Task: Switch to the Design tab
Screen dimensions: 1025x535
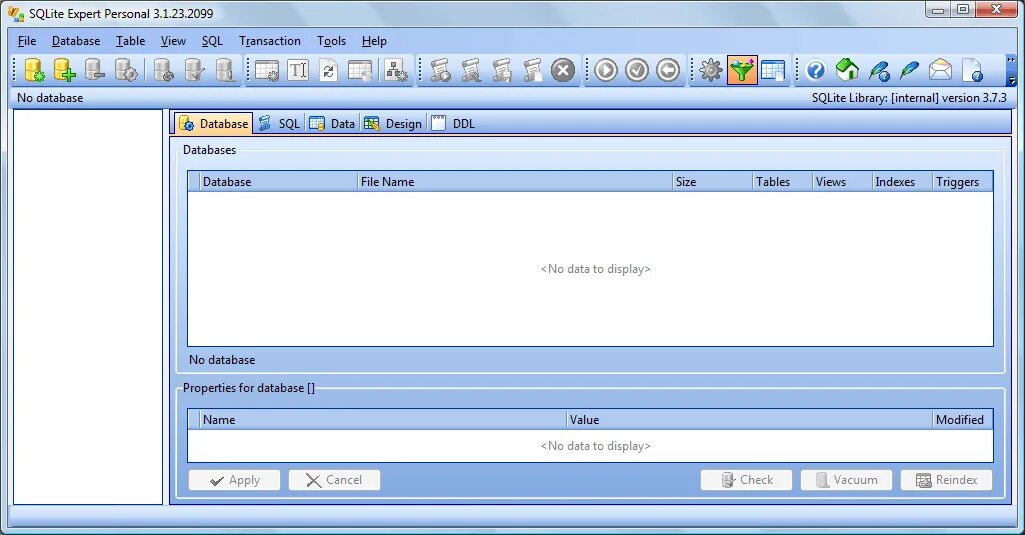Action: pyautogui.click(x=393, y=124)
